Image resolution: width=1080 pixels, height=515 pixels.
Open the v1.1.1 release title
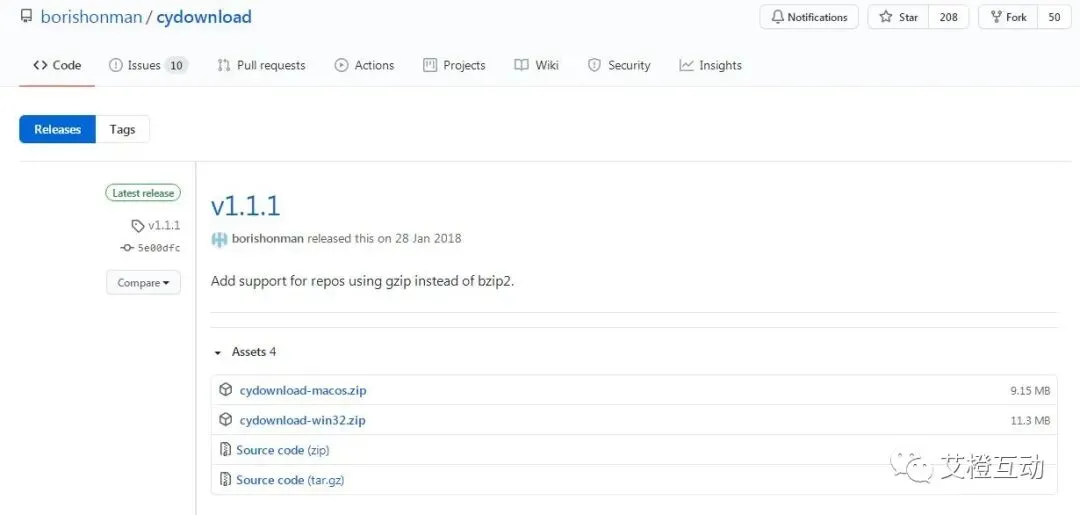pos(245,205)
